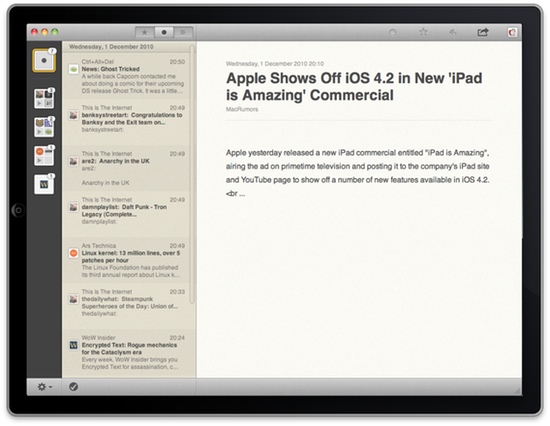Mark all as read with checkmark button
The image size is (550, 426).
tap(74, 387)
